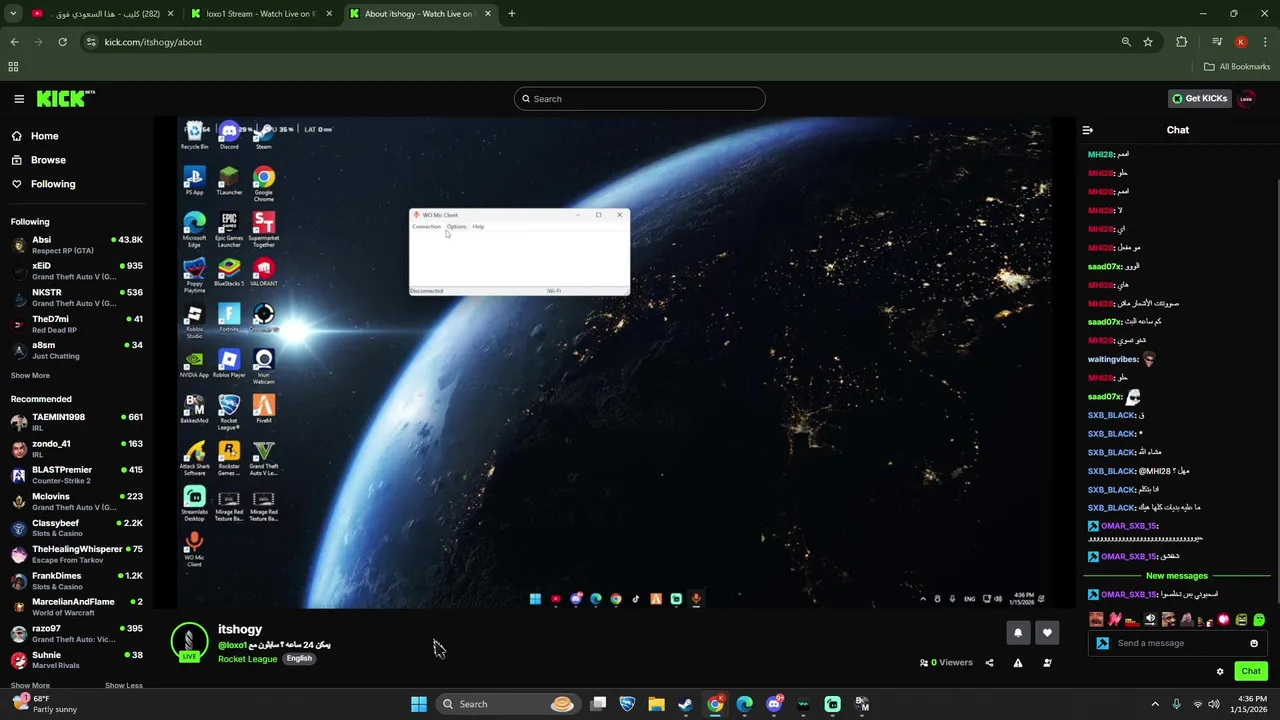
Task: Open the Kick hamburger sidebar menu
Action: click(x=19, y=99)
